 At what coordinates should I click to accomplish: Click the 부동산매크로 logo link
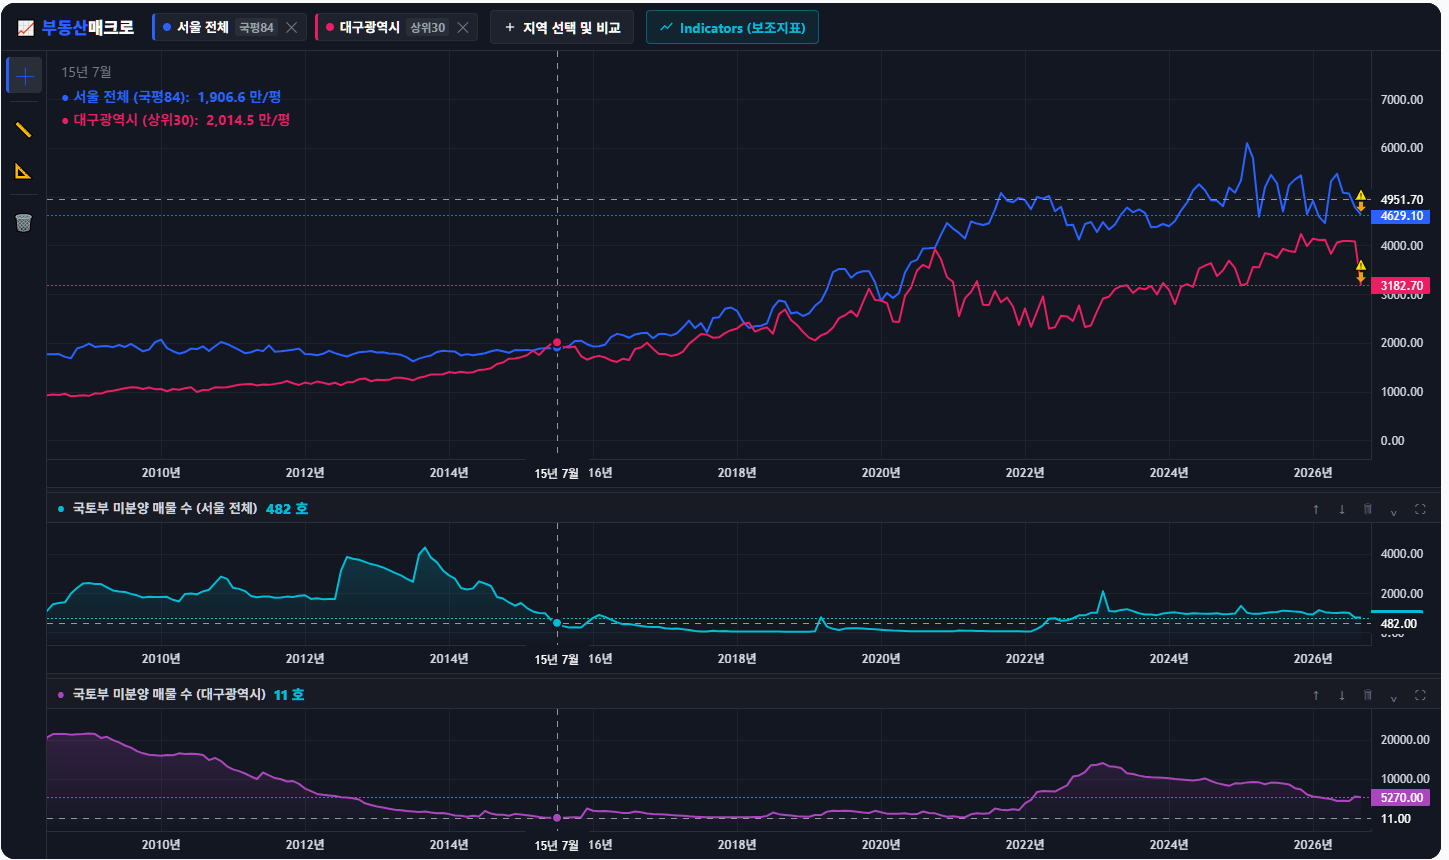(76, 28)
